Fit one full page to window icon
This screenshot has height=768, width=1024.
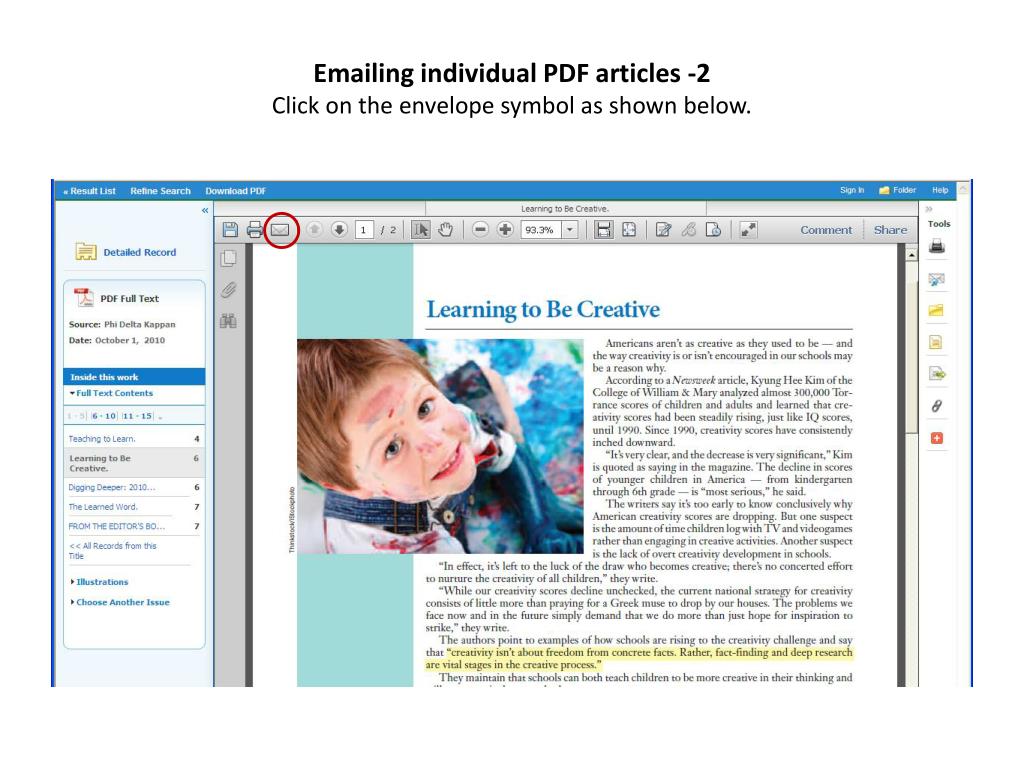(x=629, y=230)
